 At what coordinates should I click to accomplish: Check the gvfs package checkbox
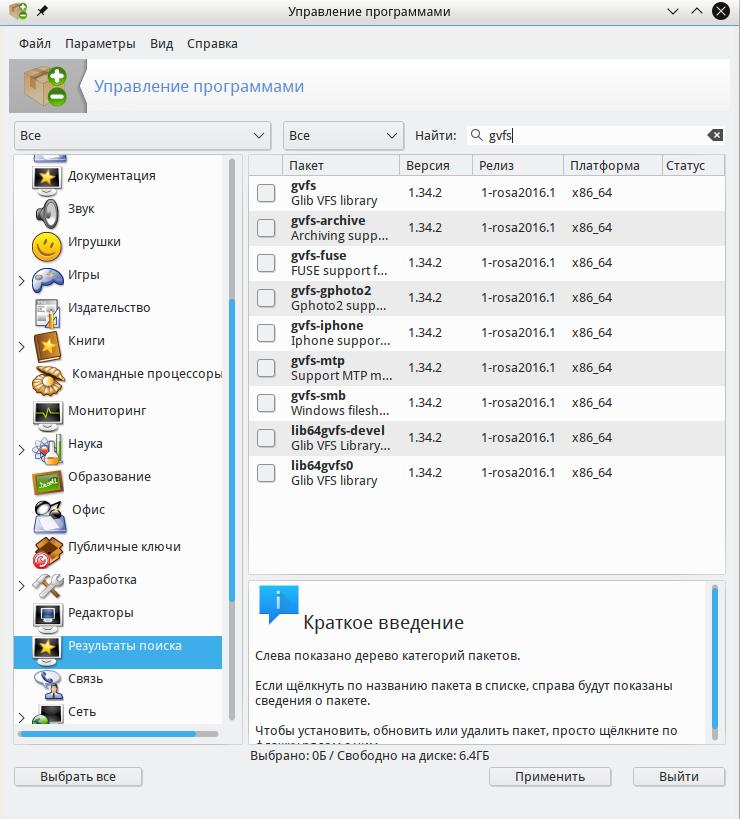[x=266, y=193]
